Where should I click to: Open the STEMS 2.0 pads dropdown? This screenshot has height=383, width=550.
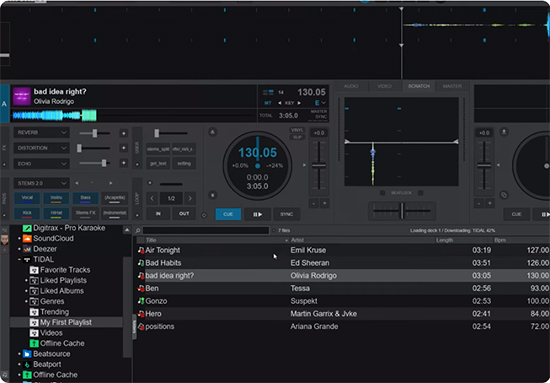[x=41, y=183]
